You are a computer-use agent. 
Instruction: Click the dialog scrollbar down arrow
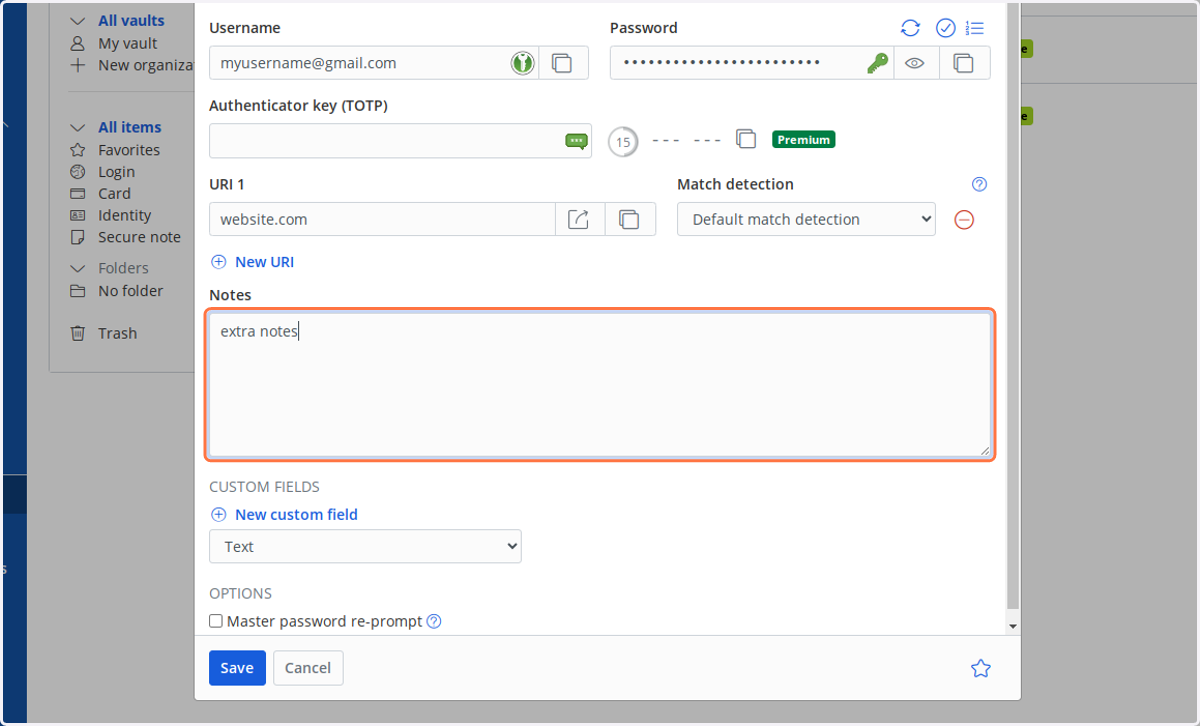tap(1013, 626)
